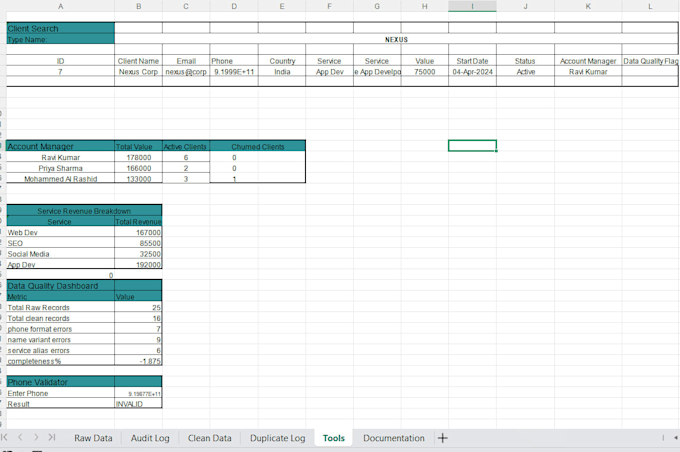Select the Total Raw Records label

60,307
